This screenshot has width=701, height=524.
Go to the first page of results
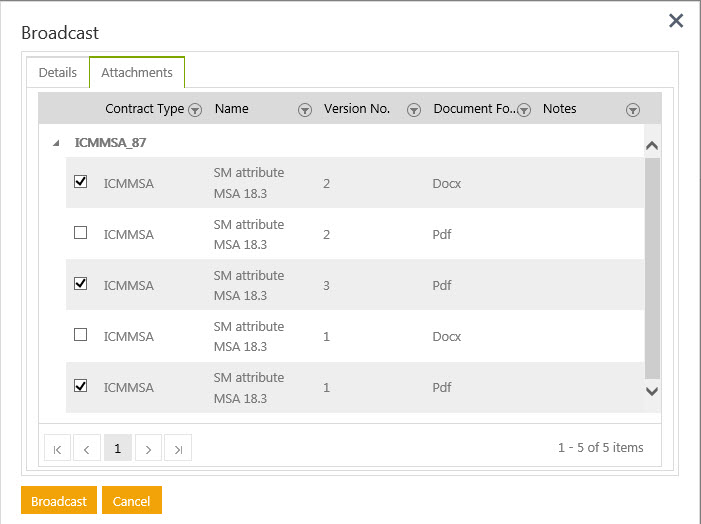coord(57,449)
